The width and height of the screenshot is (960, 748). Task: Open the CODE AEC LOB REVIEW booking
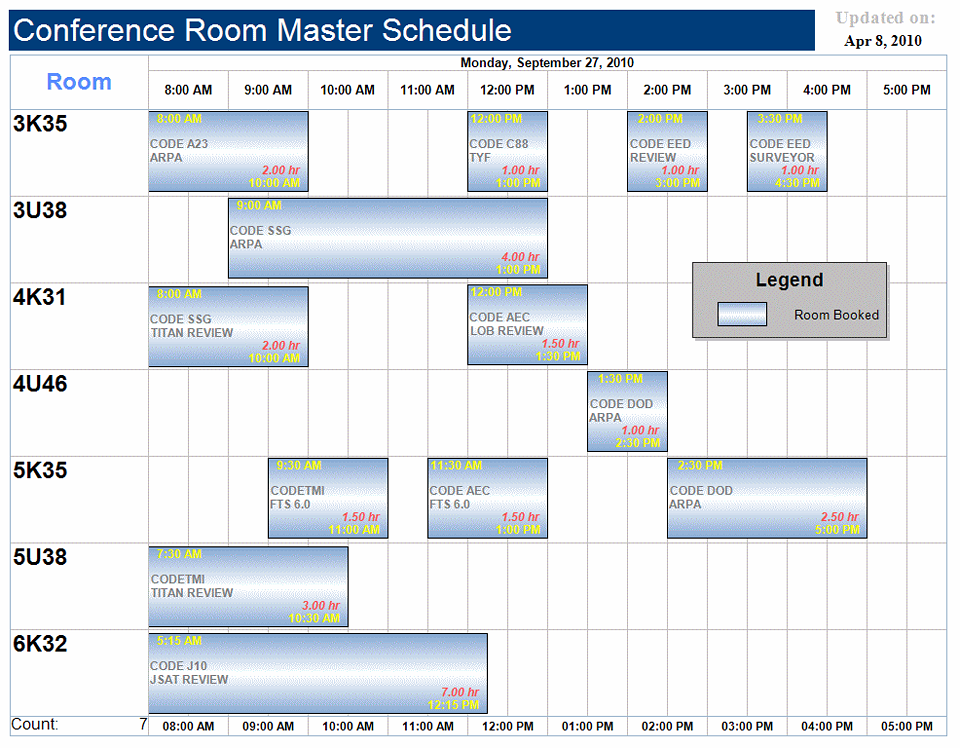[527, 325]
